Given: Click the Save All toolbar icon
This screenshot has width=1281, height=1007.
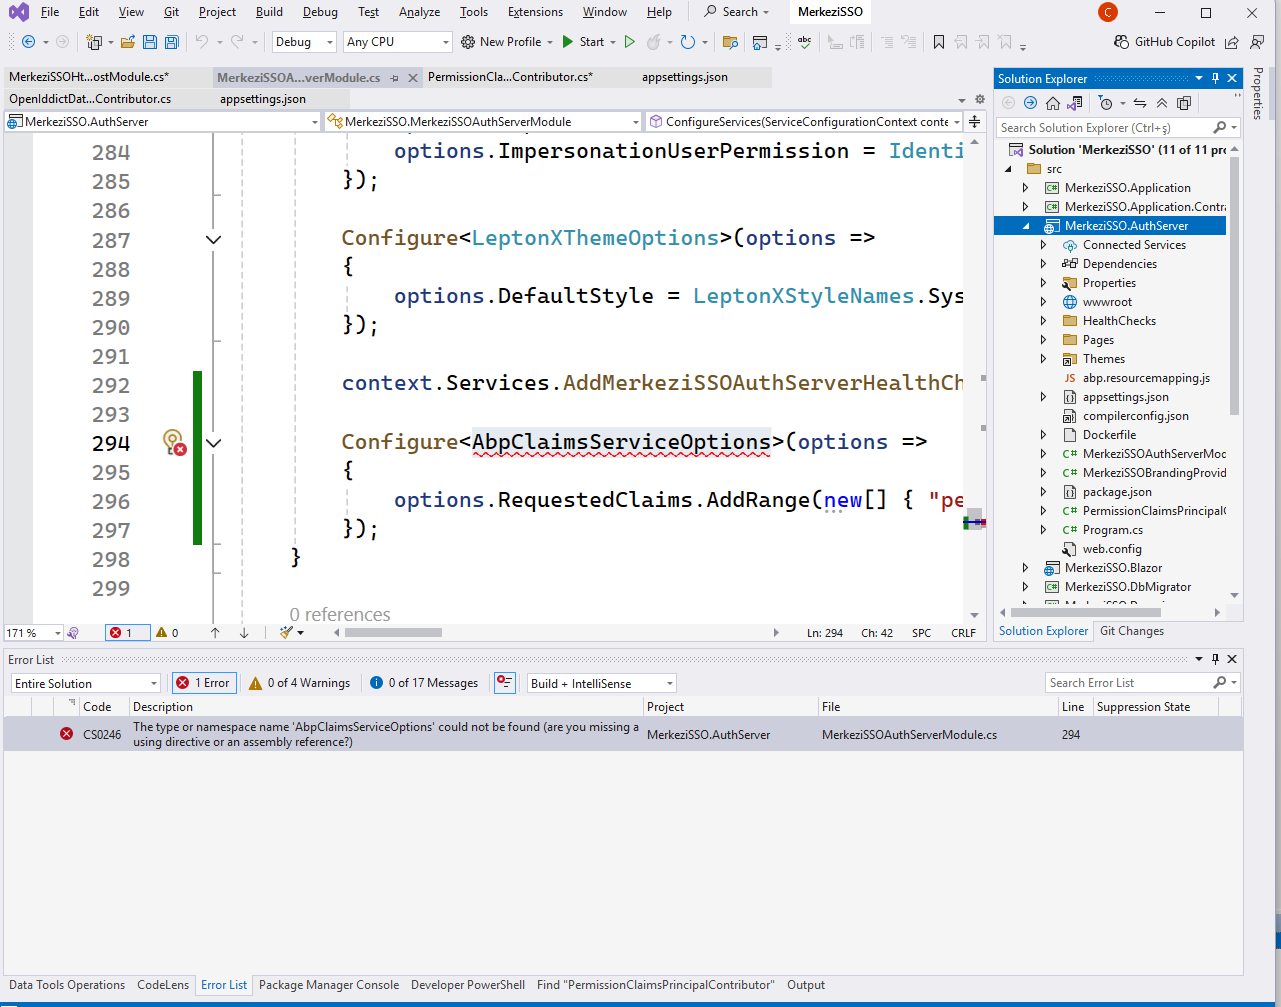Looking at the screenshot, I should 171,42.
